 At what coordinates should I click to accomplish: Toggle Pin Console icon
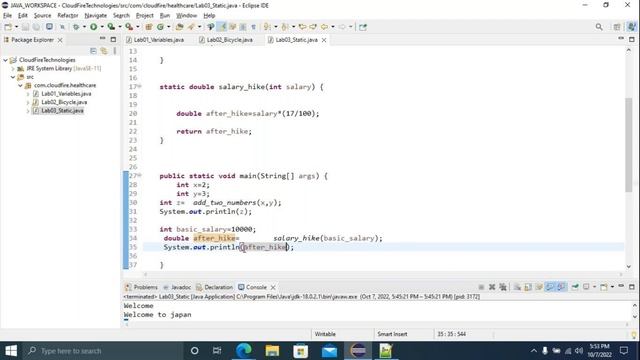pos(575,287)
